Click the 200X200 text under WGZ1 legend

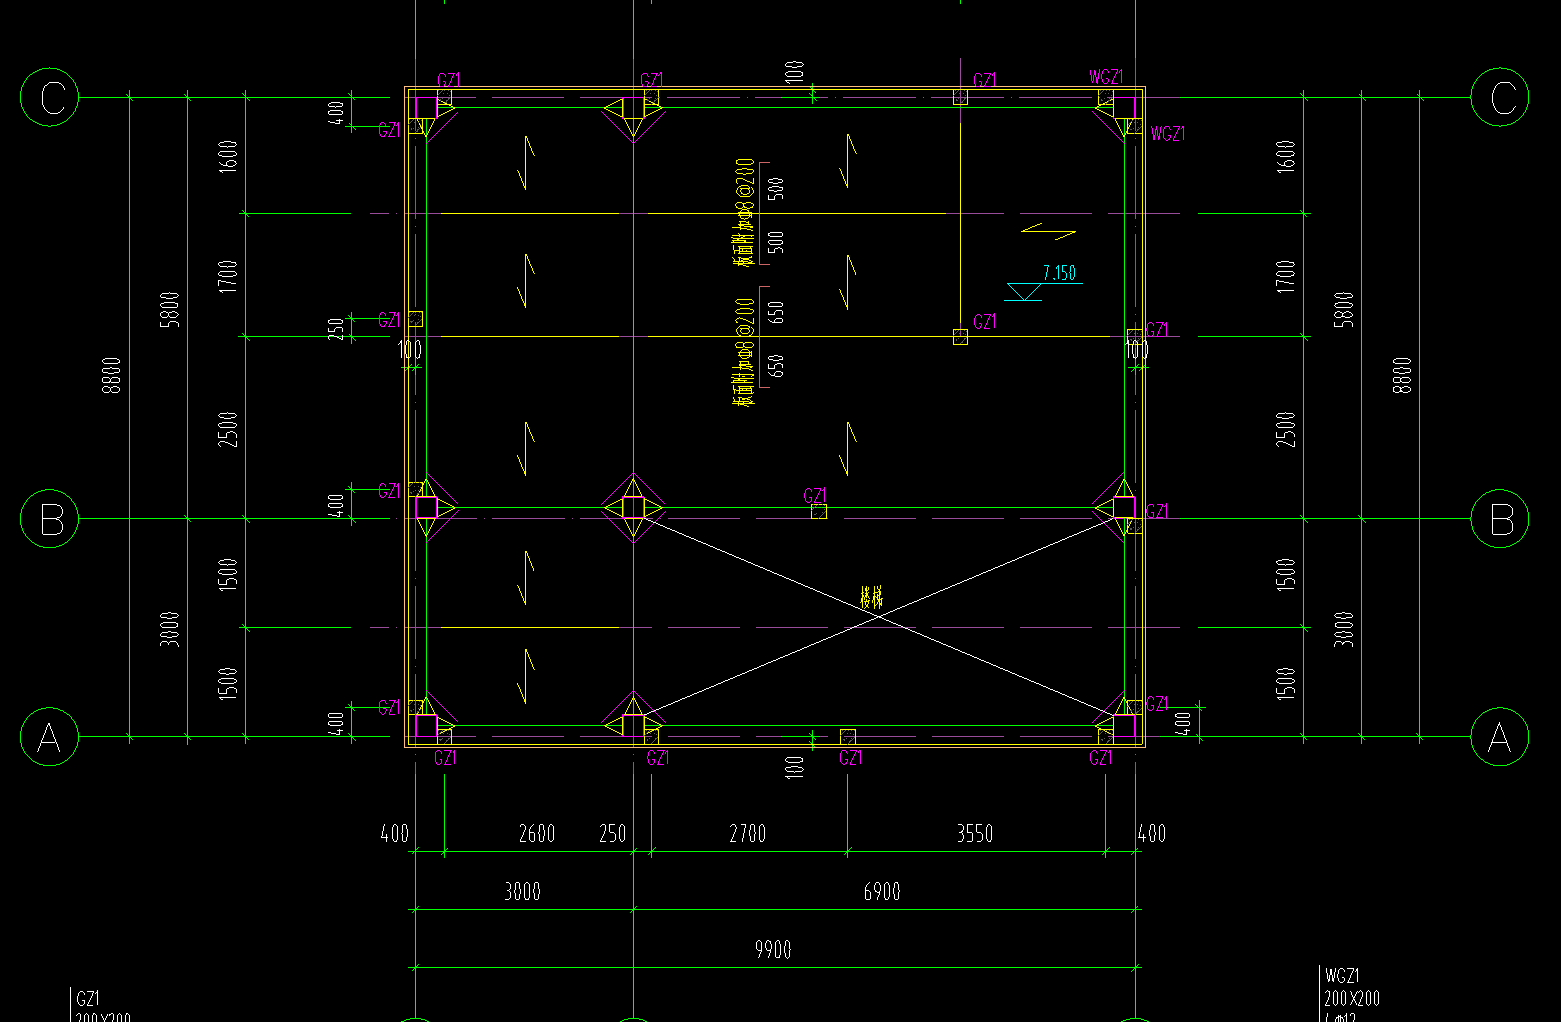[x=1352, y=998]
